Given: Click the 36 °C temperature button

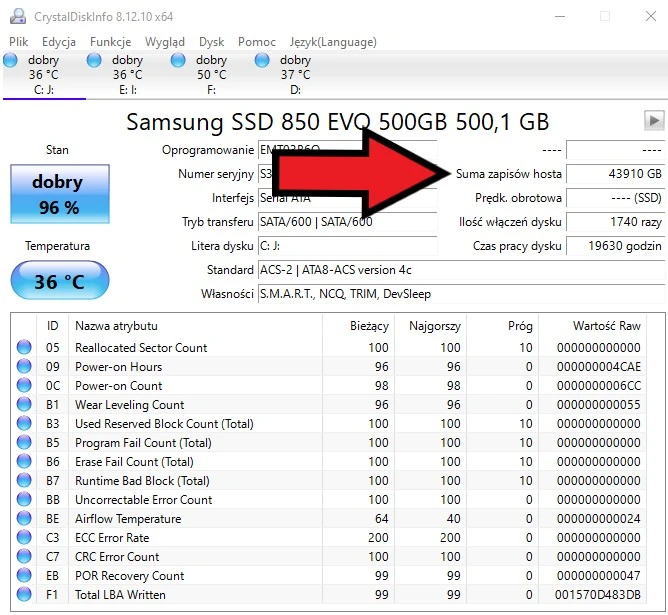Looking at the screenshot, I should pos(58,282).
